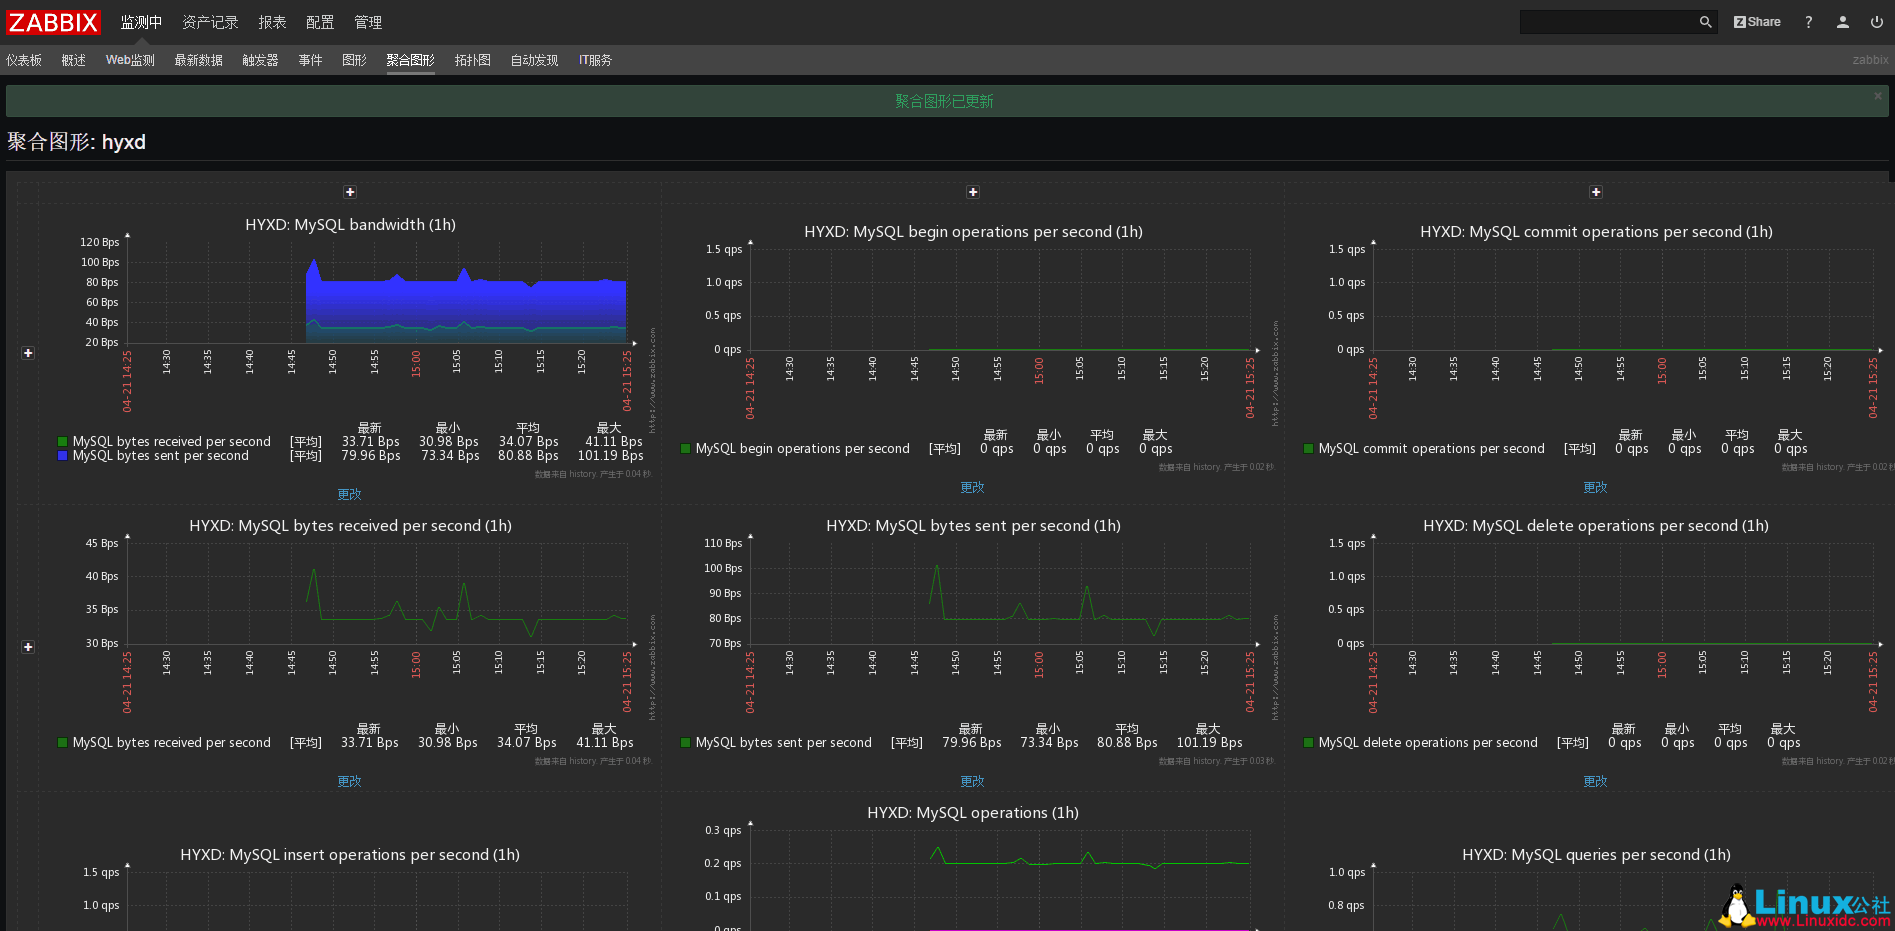Viewport: 1895px width, 931px height.
Task: Click 更改 under MySQL bandwidth graph
Action: pyautogui.click(x=348, y=493)
